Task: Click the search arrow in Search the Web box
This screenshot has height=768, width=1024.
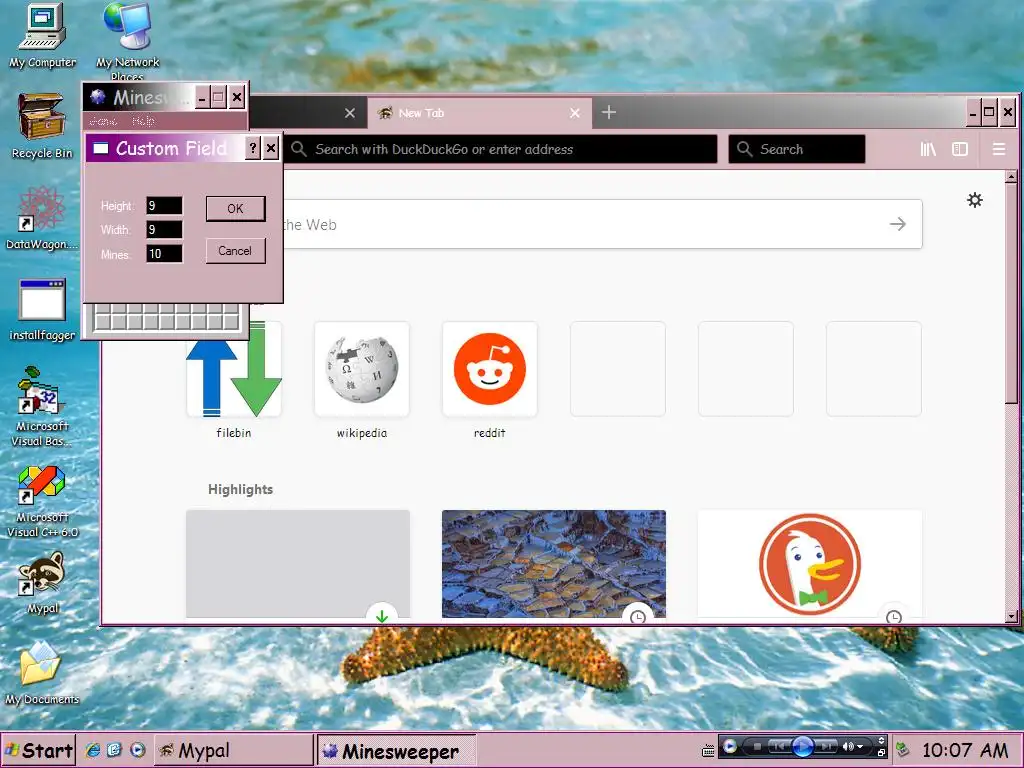Action: click(x=898, y=224)
